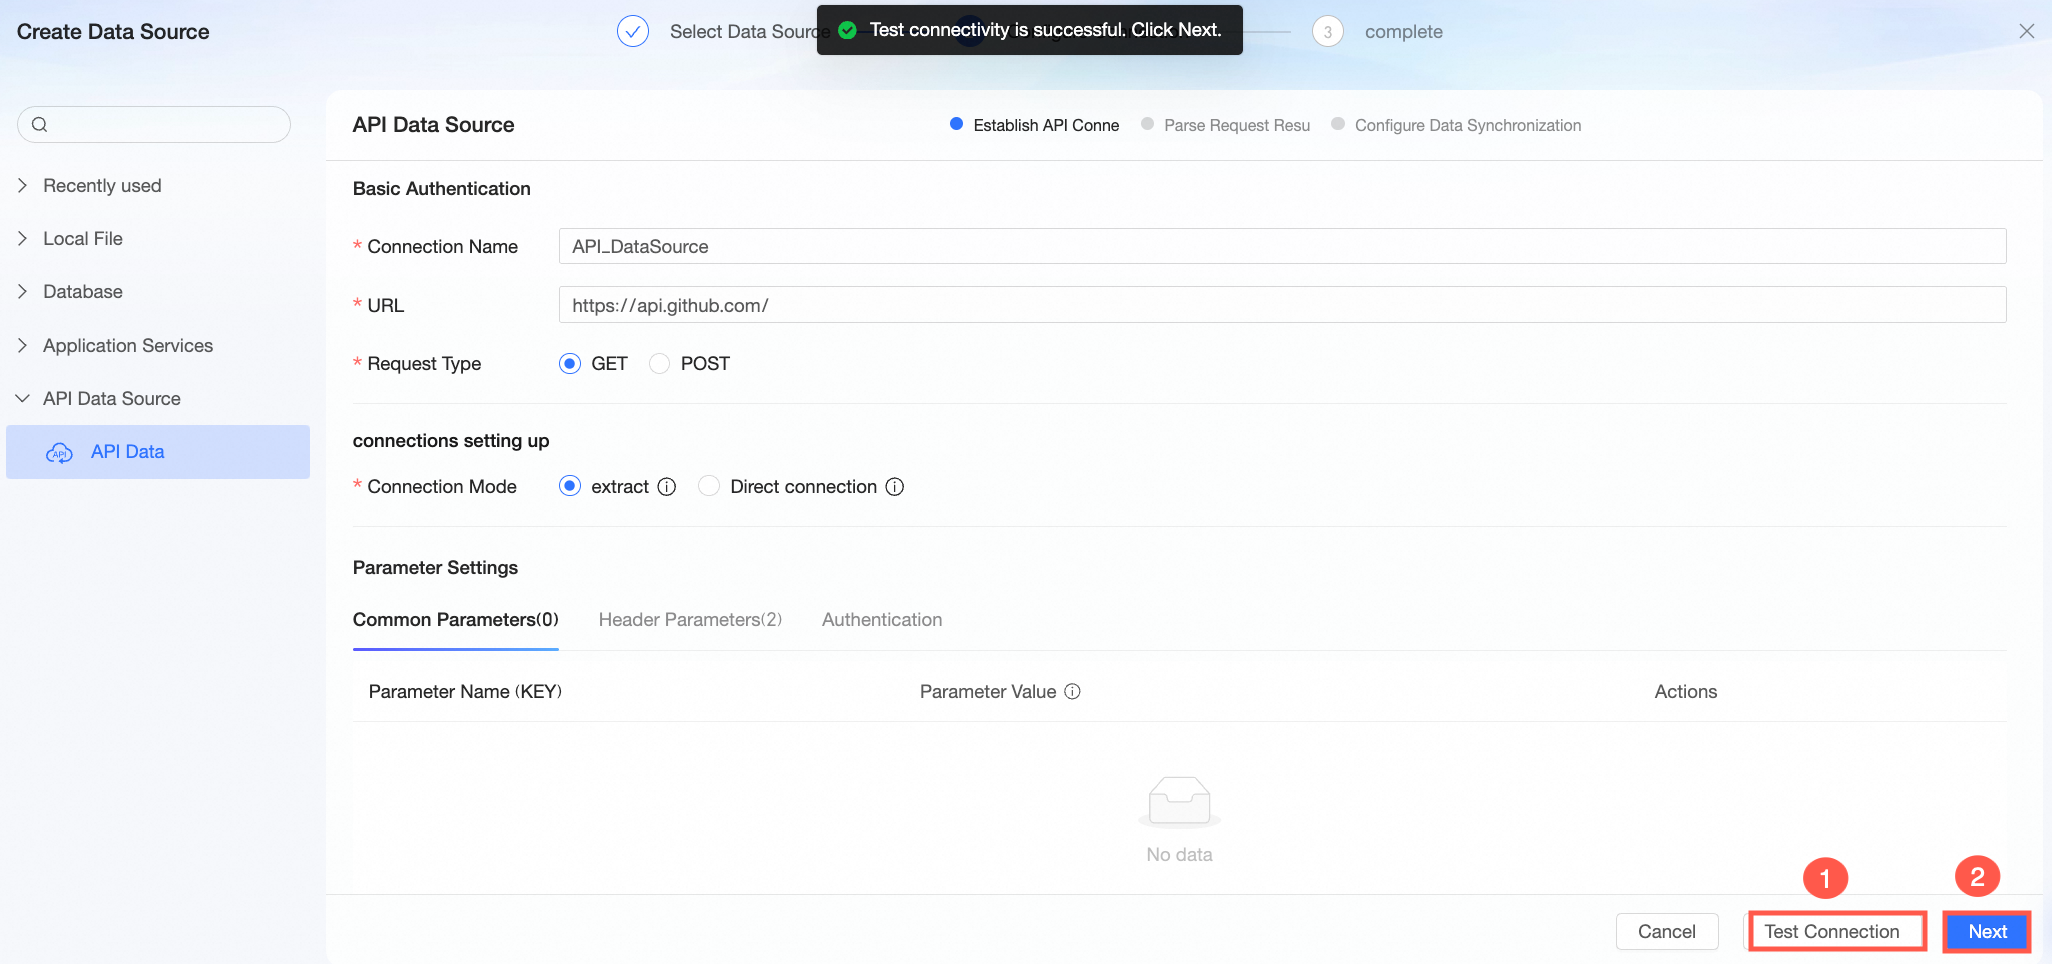Click the Establish API Conne step
This screenshot has height=964, width=2052.
[1034, 125]
